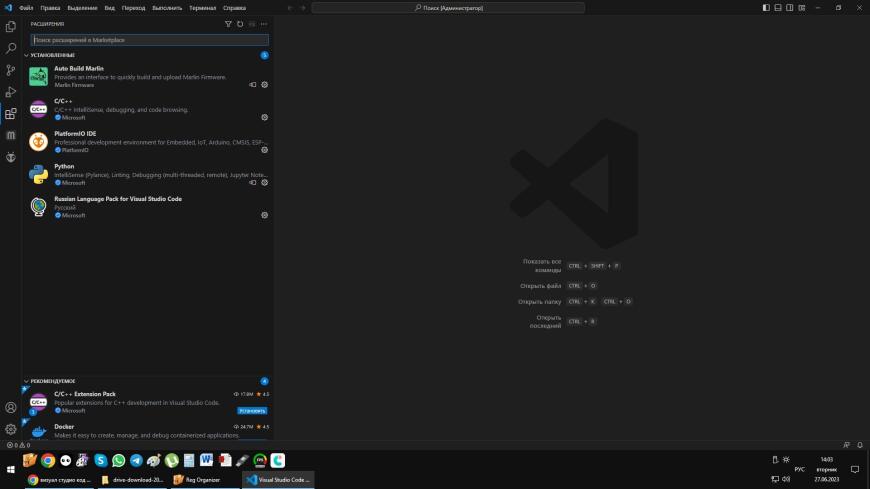Click the recommended extensions count badge

click(265, 381)
